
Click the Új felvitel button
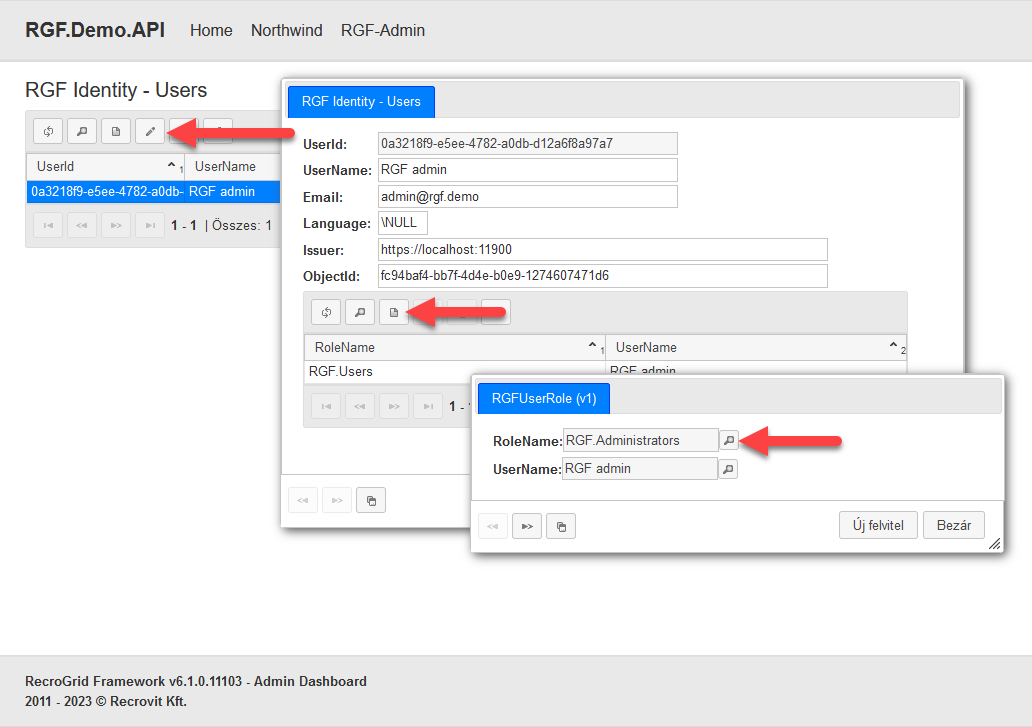coord(877,525)
